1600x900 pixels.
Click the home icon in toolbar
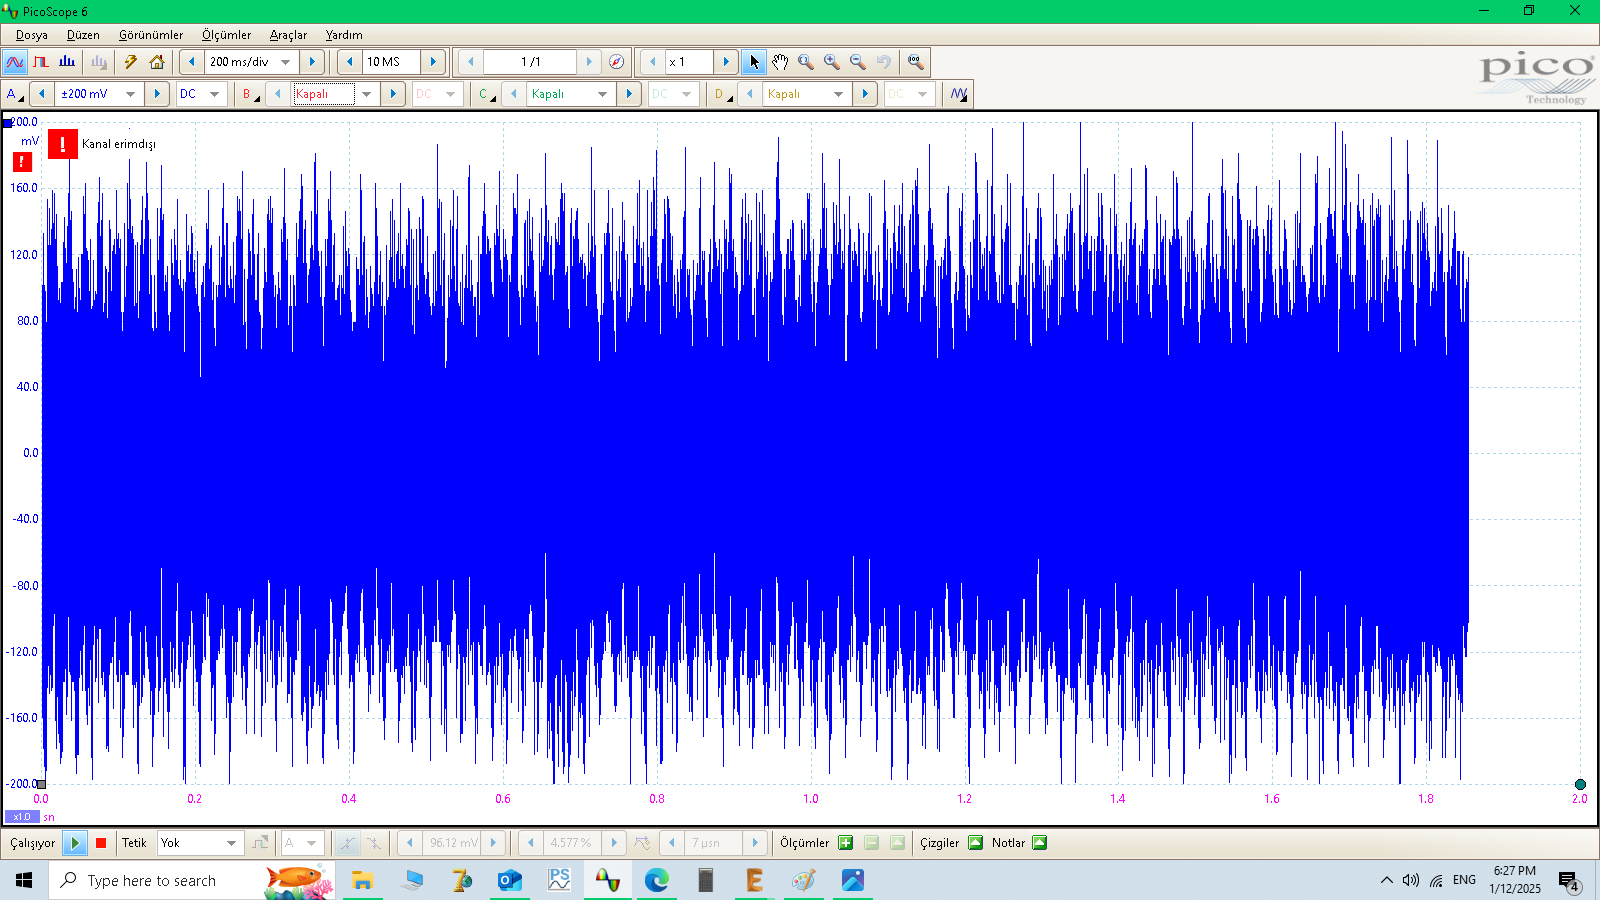point(157,62)
